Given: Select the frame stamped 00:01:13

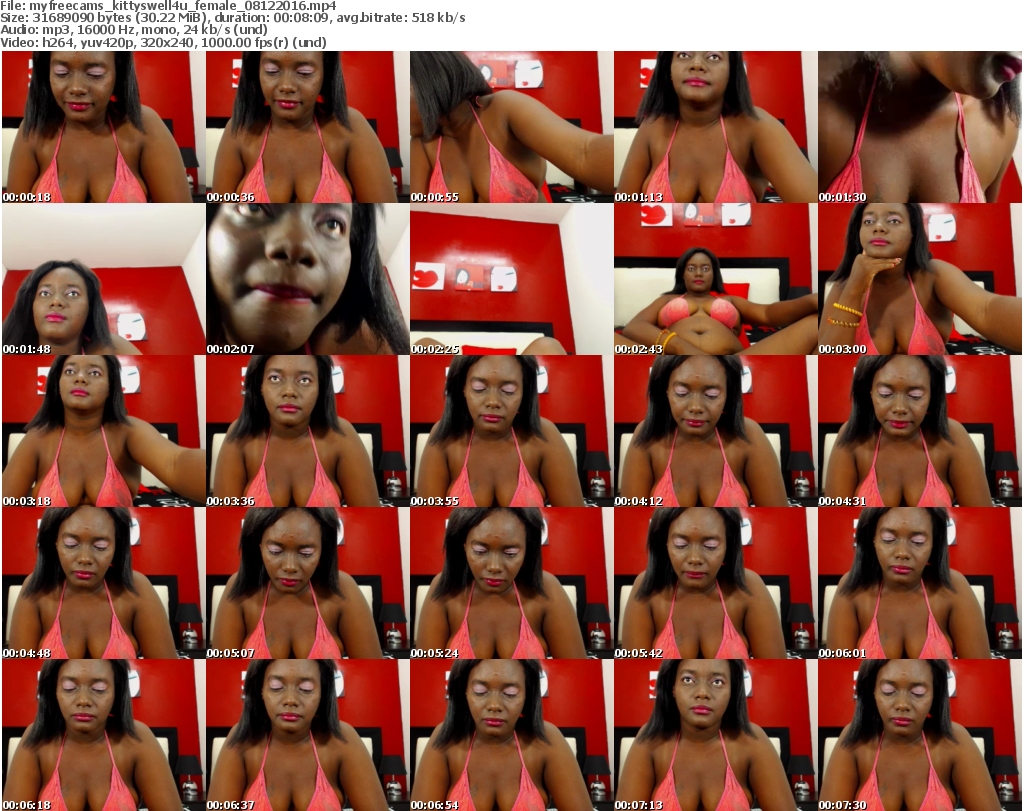Looking at the screenshot, I should (x=715, y=127).
